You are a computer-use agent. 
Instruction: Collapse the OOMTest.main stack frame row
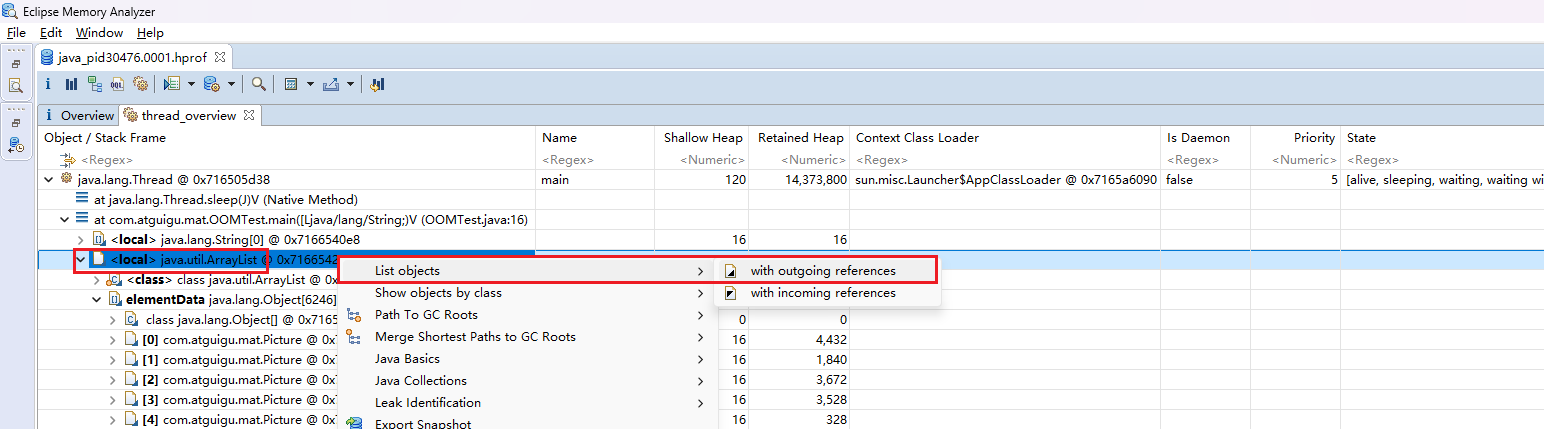pyautogui.click(x=66, y=219)
